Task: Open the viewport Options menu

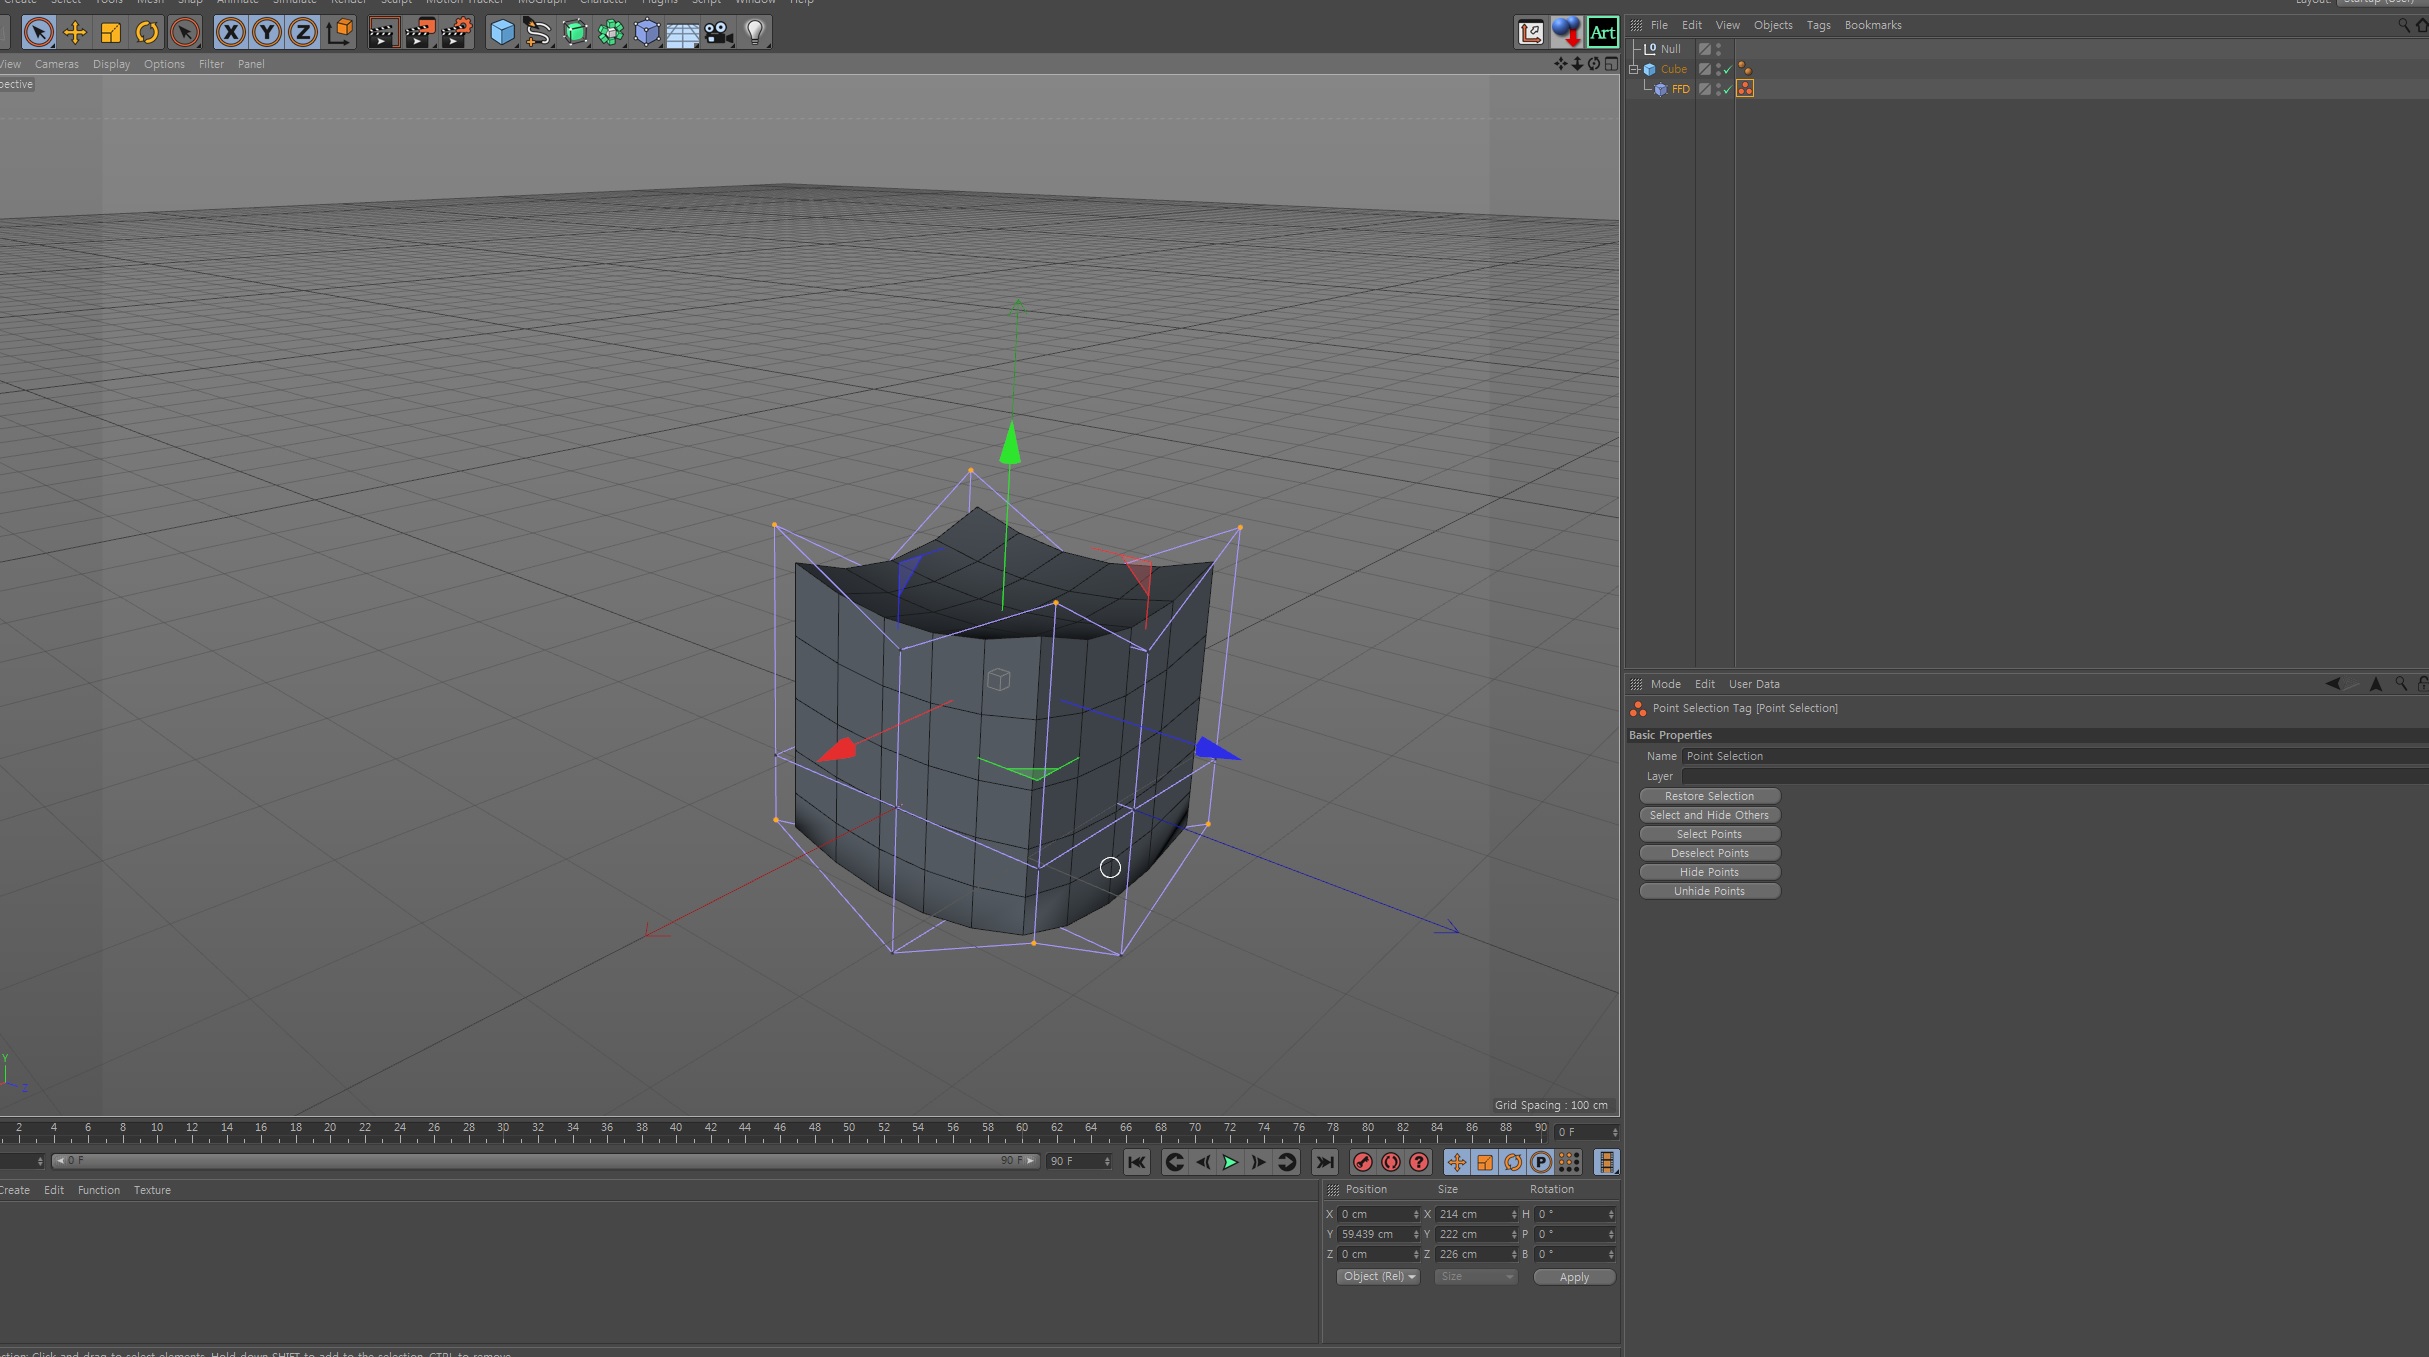Action: (x=164, y=64)
